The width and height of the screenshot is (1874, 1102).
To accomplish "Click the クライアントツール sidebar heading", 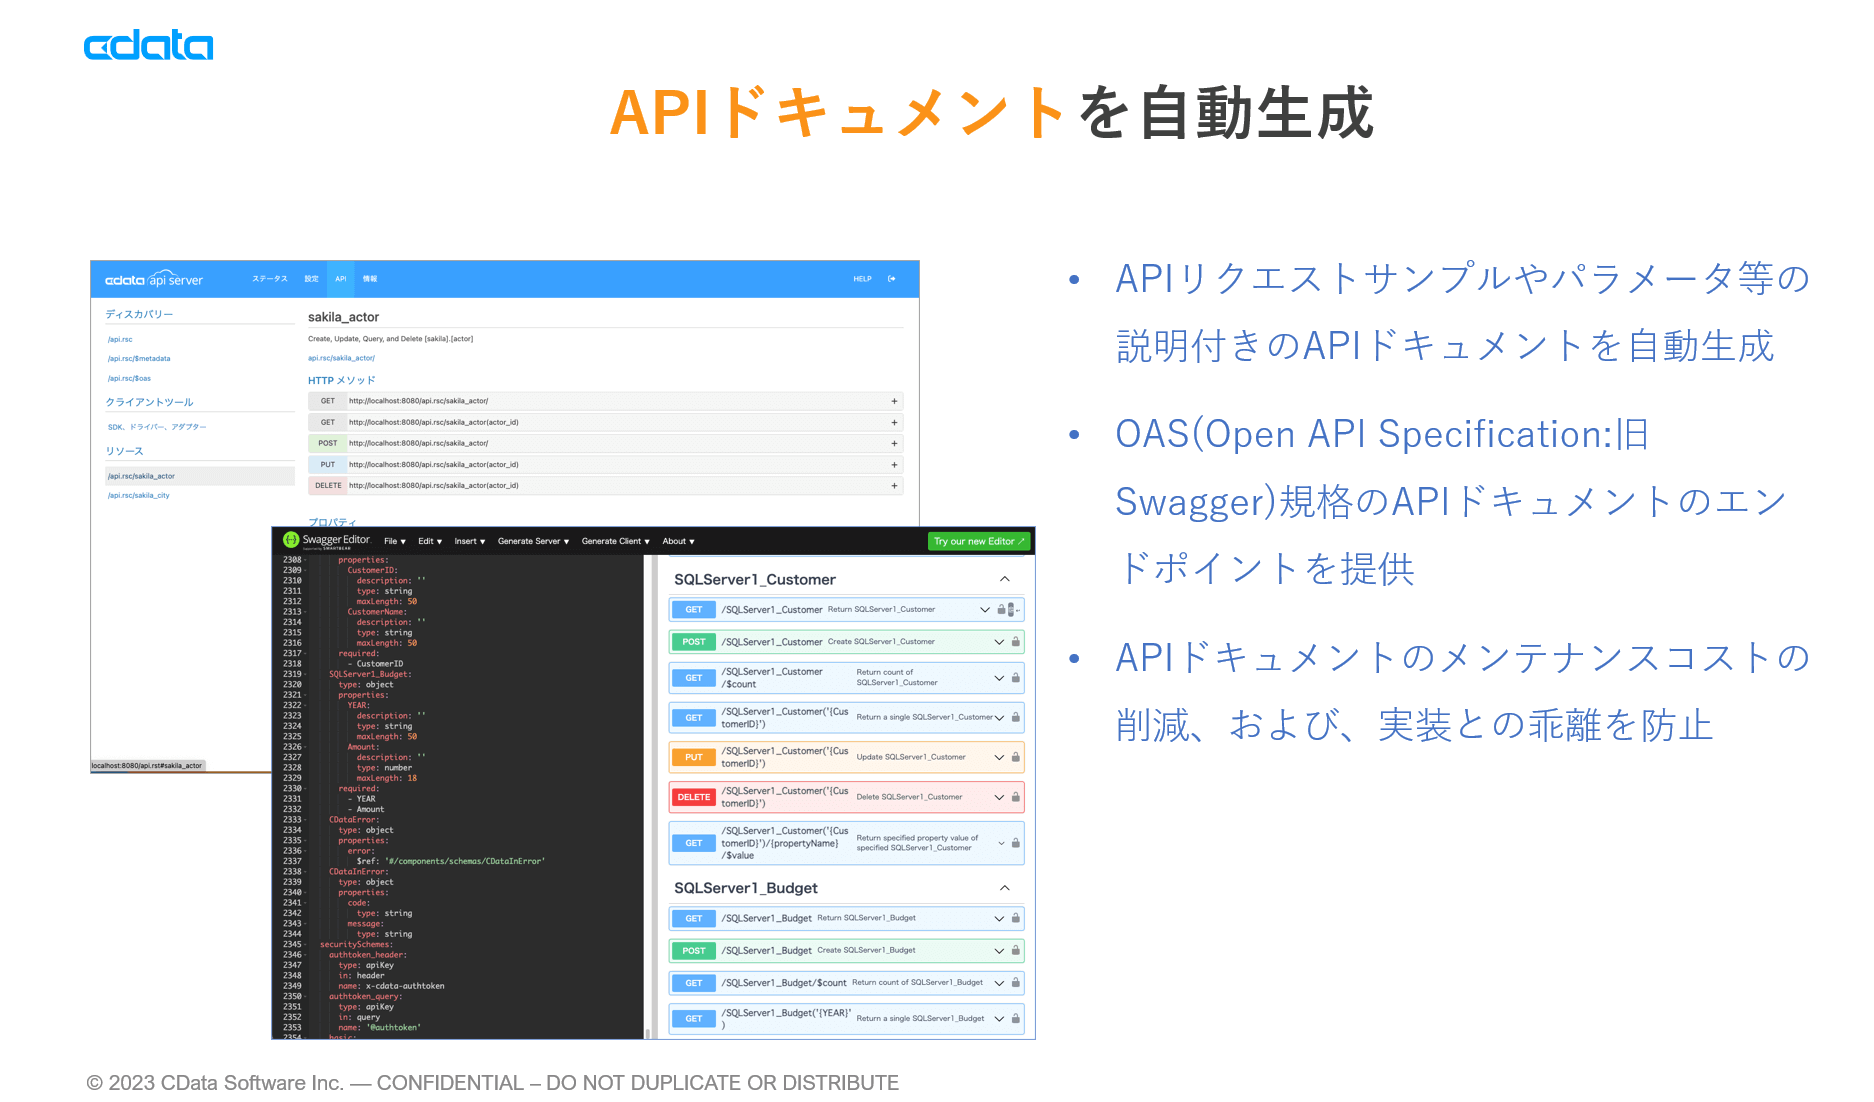I will click(x=150, y=402).
